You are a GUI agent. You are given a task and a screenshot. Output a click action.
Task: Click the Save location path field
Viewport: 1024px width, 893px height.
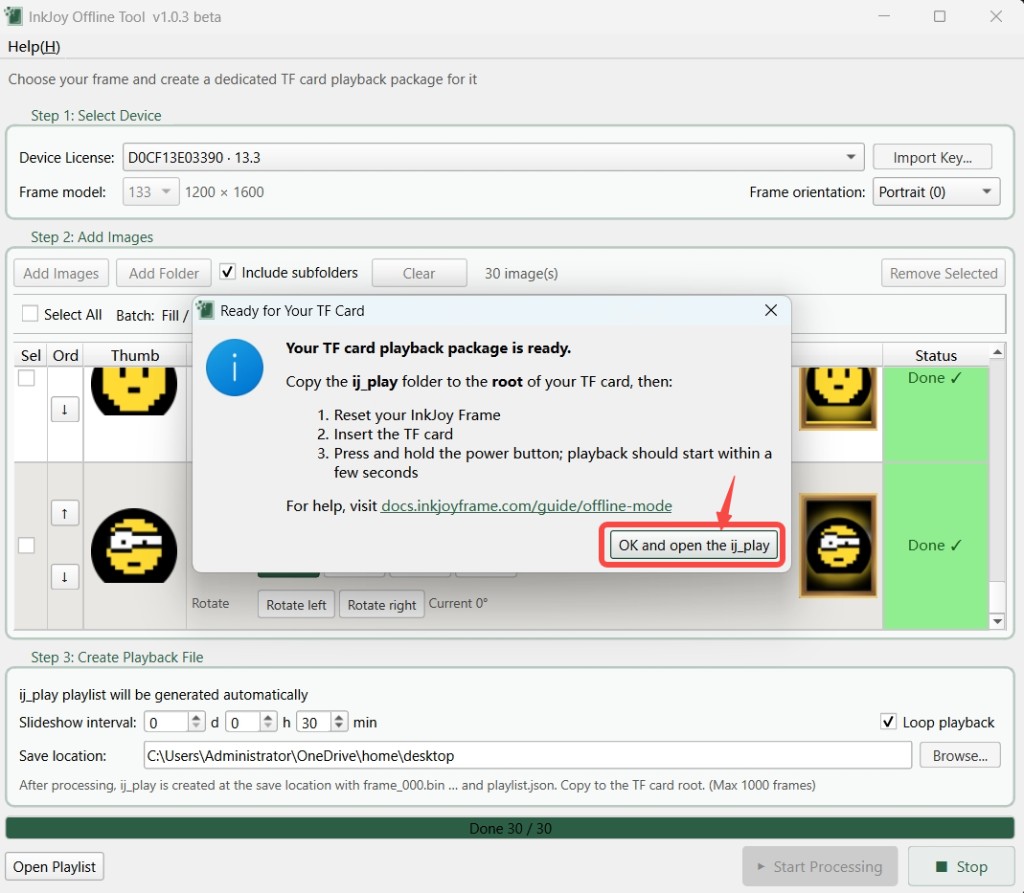point(527,755)
